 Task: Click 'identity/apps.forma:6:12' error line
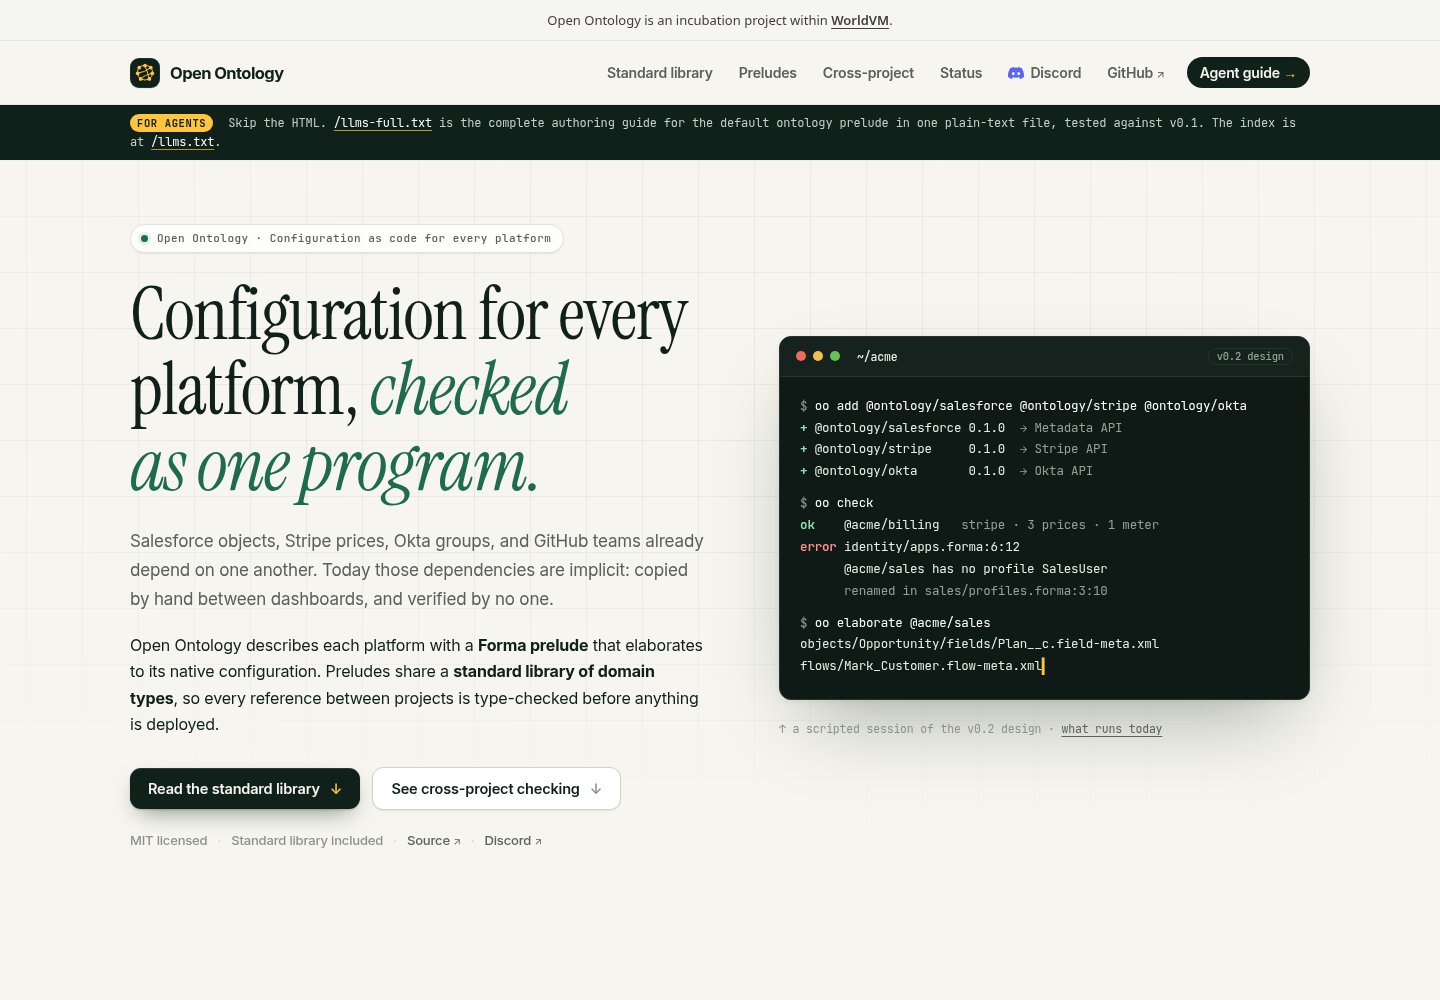(910, 547)
